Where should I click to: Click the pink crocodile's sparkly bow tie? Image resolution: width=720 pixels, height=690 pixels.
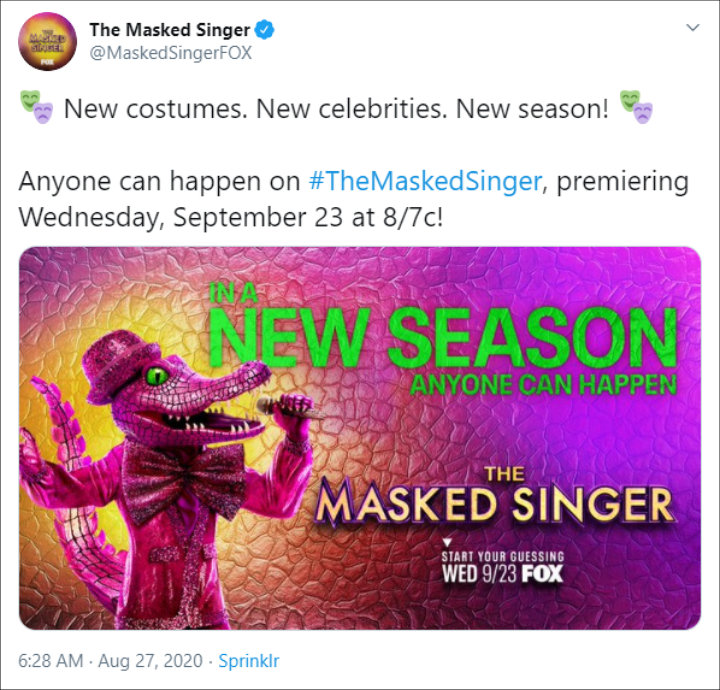184,480
